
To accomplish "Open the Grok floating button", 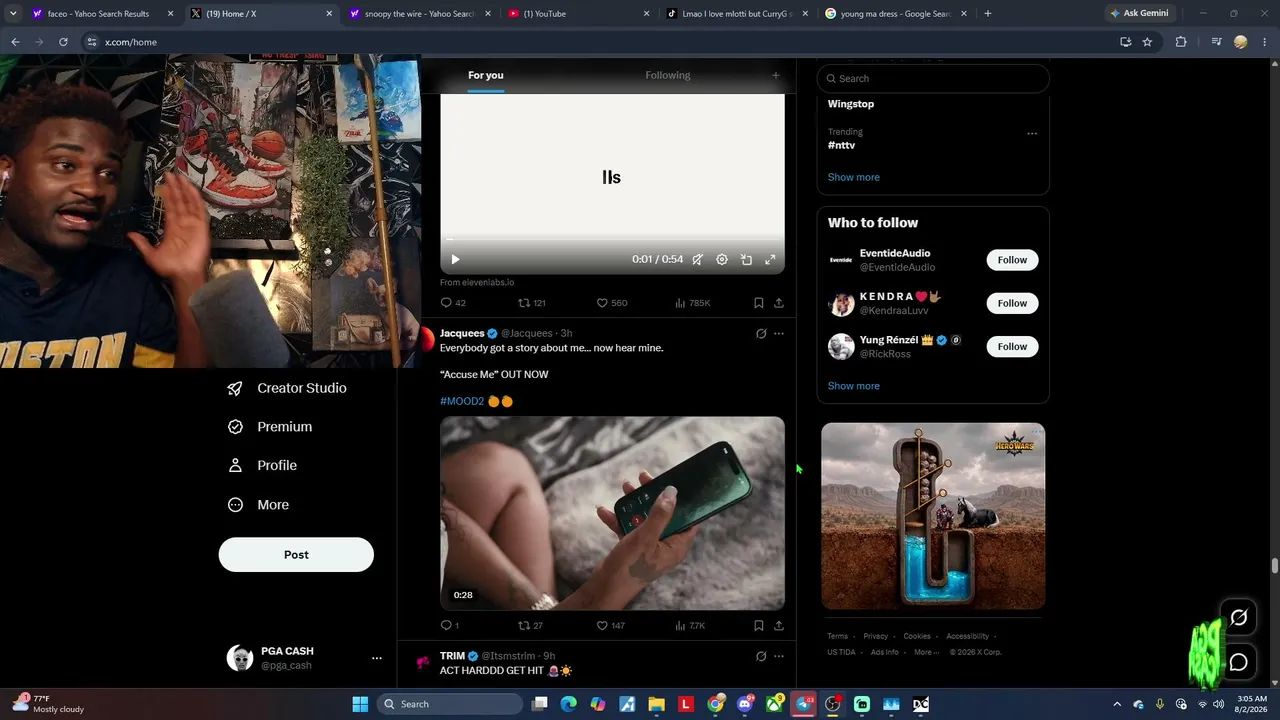I will [x=1238, y=618].
